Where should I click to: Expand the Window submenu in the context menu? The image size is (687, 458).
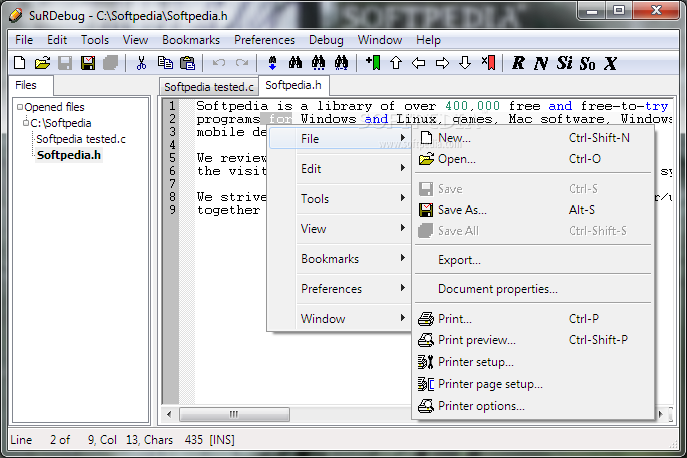(353, 319)
